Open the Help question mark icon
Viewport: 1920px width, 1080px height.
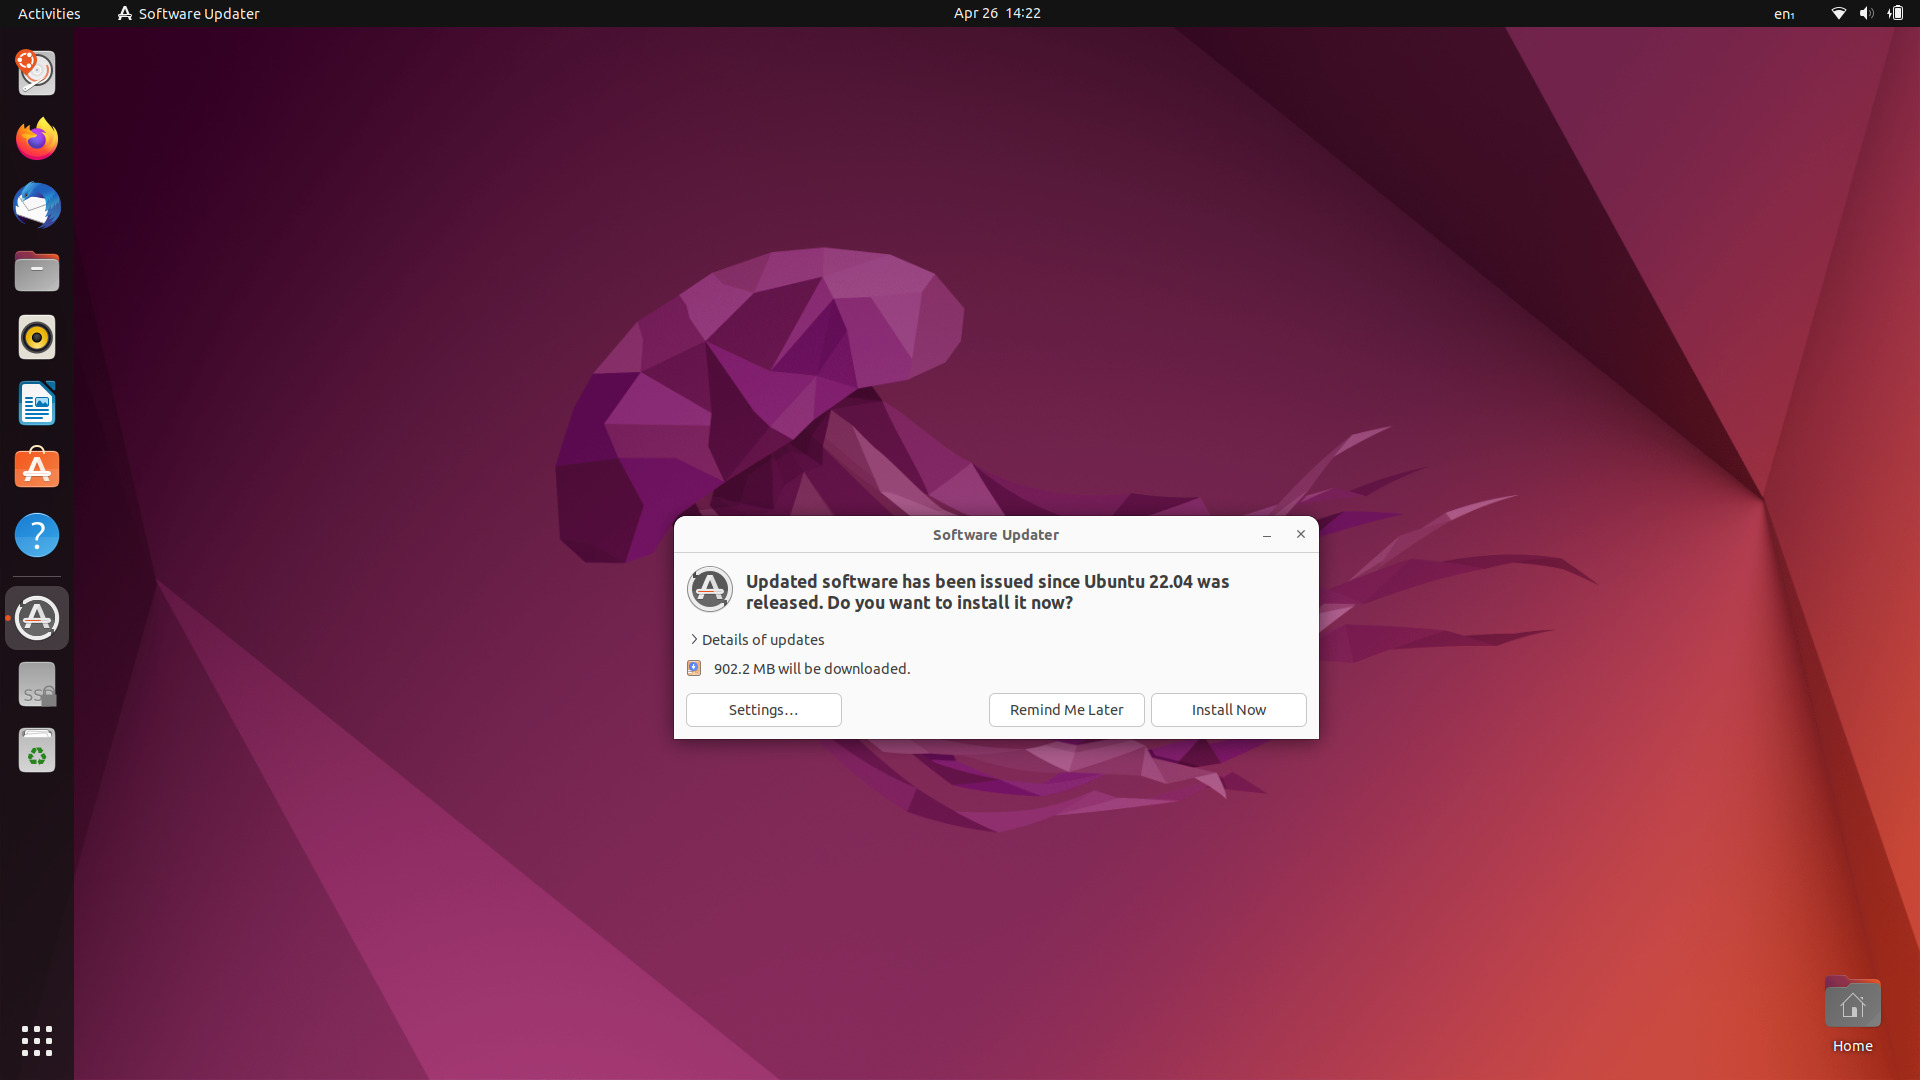click(x=37, y=535)
